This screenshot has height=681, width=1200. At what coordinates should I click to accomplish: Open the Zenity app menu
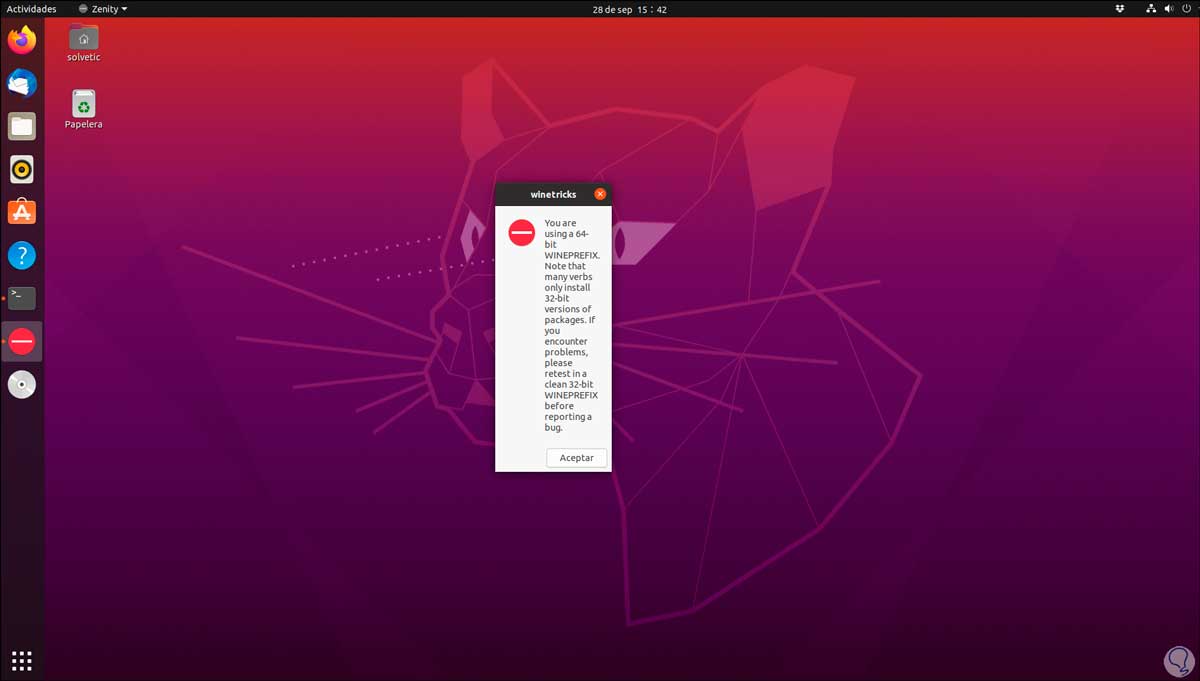click(x=103, y=9)
